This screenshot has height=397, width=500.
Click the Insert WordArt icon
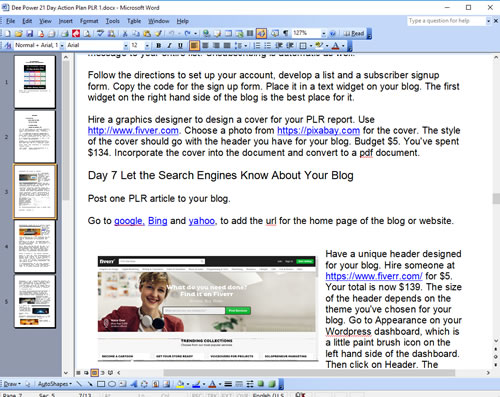tap(134, 384)
